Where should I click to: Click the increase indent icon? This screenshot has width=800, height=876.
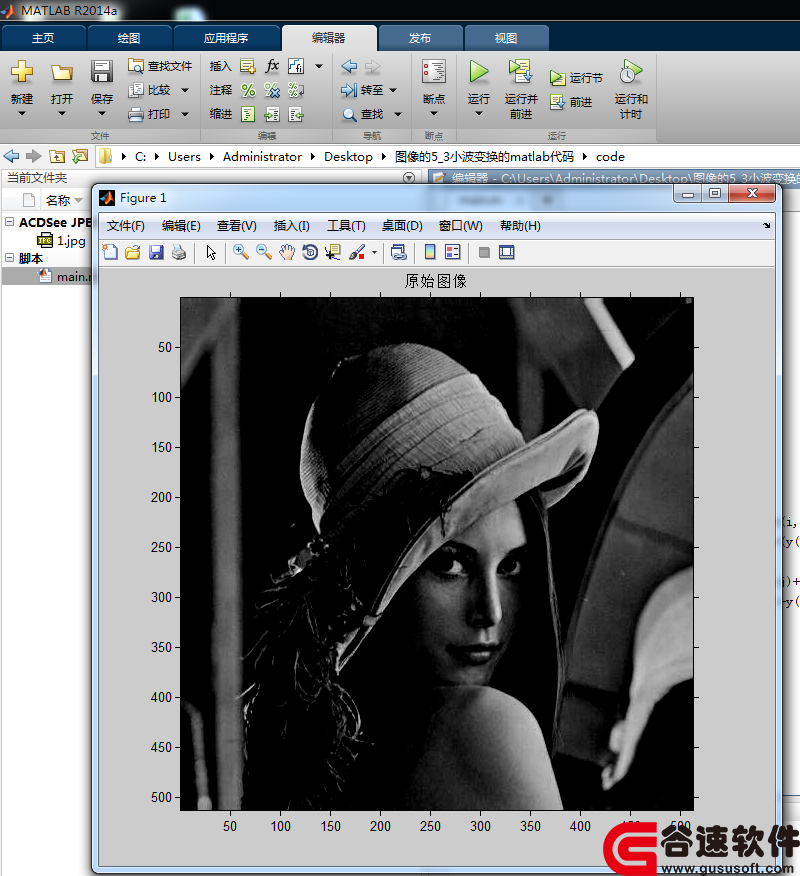(x=272, y=114)
